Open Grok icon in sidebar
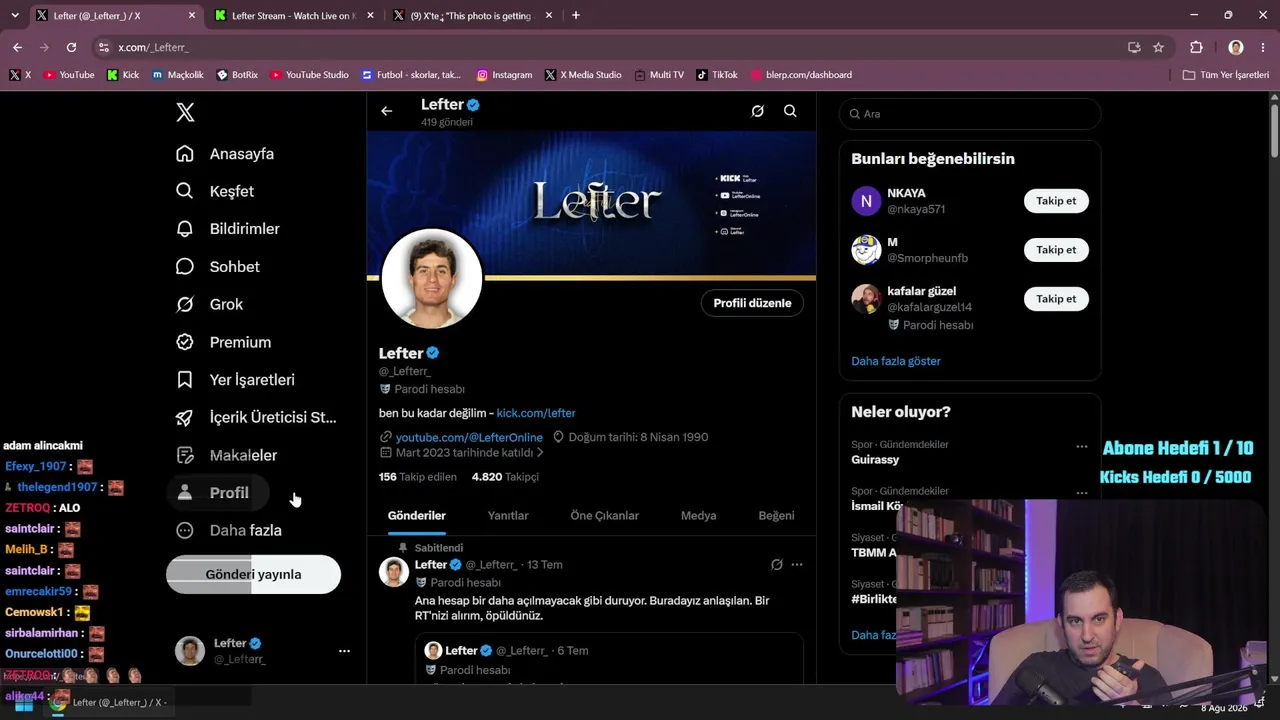The width and height of the screenshot is (1280, 720). click(184, 304)
